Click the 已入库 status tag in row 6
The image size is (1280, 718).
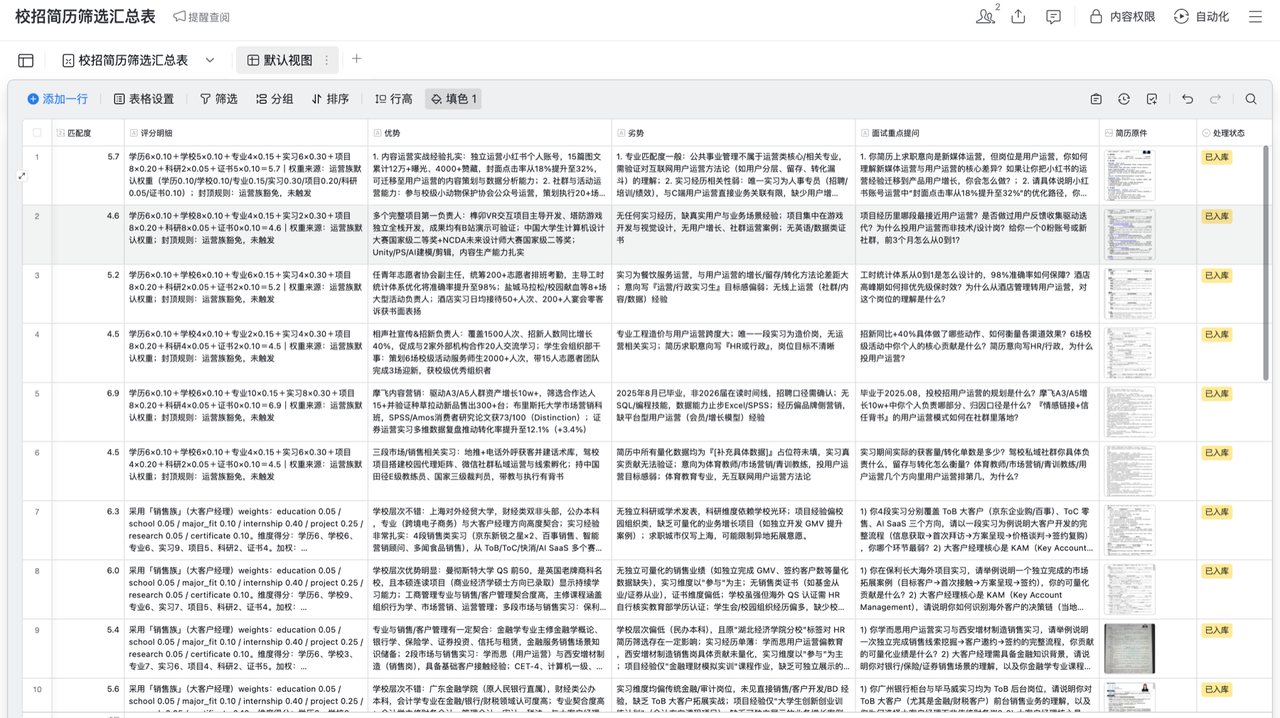pyautogui.click(x=1216, y=452)
